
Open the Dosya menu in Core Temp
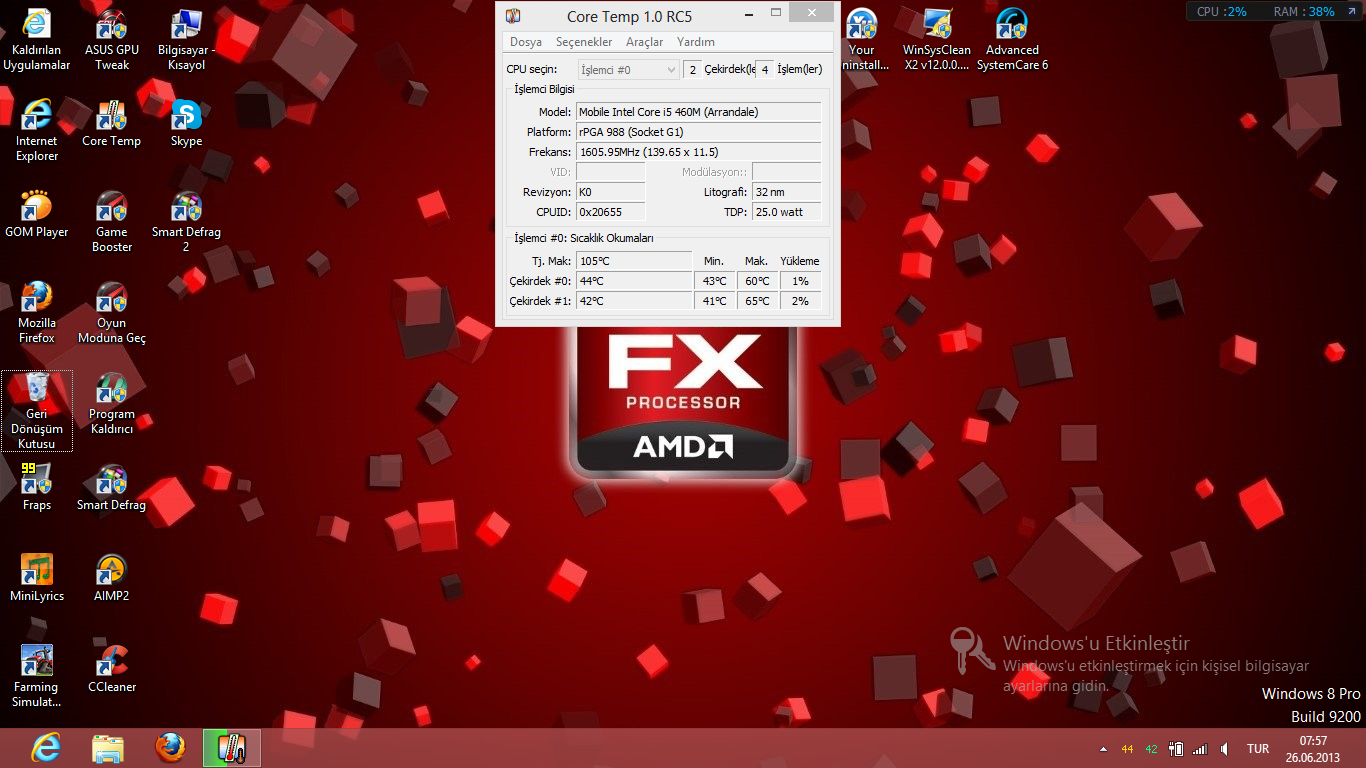(x=526, y=42)
